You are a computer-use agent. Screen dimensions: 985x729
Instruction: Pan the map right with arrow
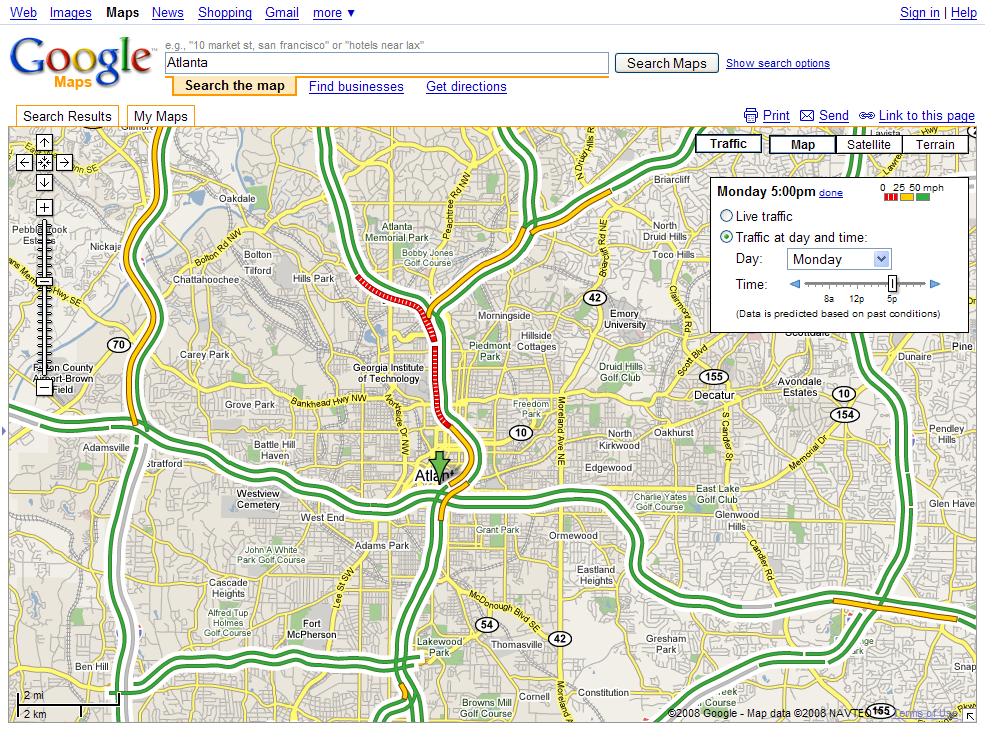click(64, 162)
